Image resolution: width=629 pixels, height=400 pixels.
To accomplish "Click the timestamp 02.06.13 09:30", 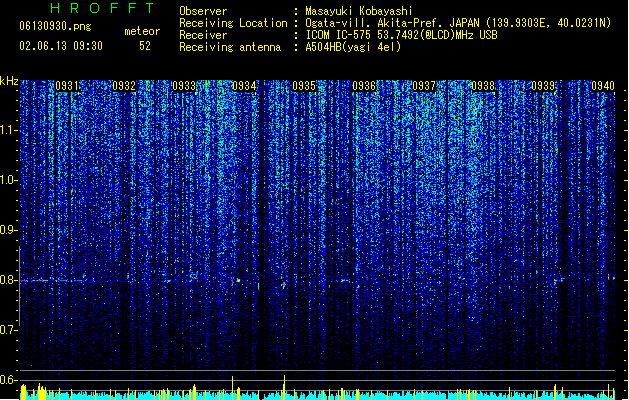I will tap(61, 46).
